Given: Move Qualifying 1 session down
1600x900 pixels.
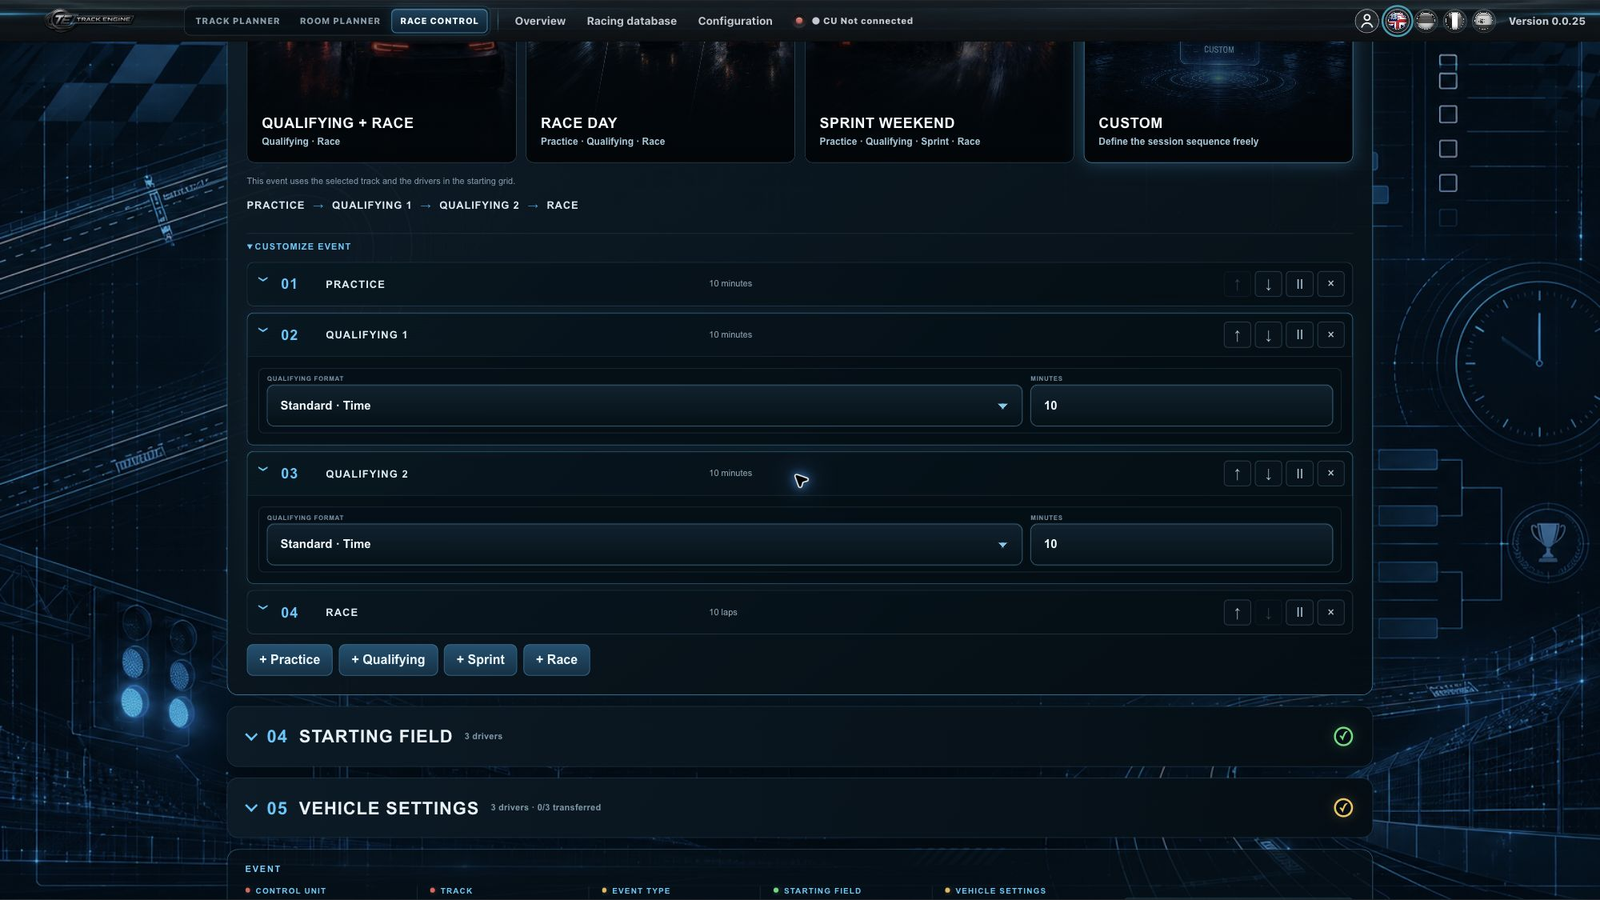Looking at the screenshot, I should 1268,335.
